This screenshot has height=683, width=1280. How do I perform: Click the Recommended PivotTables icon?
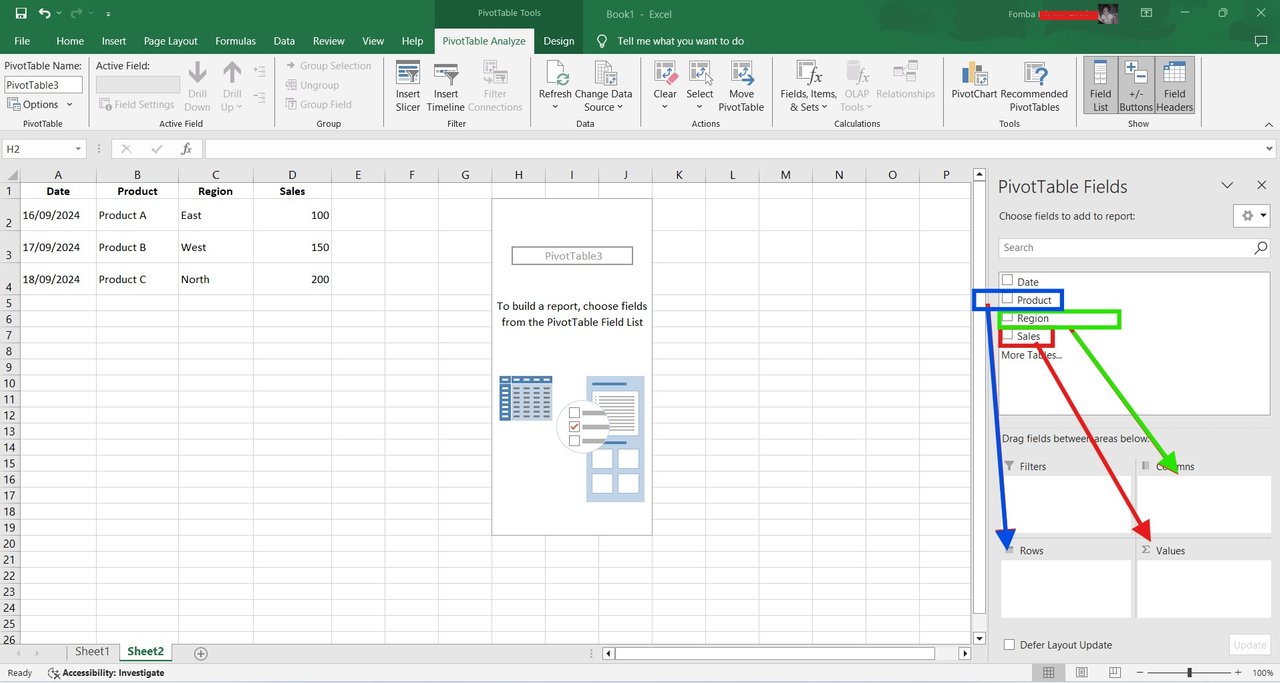pyautogui.click(x=1034, y=86)
